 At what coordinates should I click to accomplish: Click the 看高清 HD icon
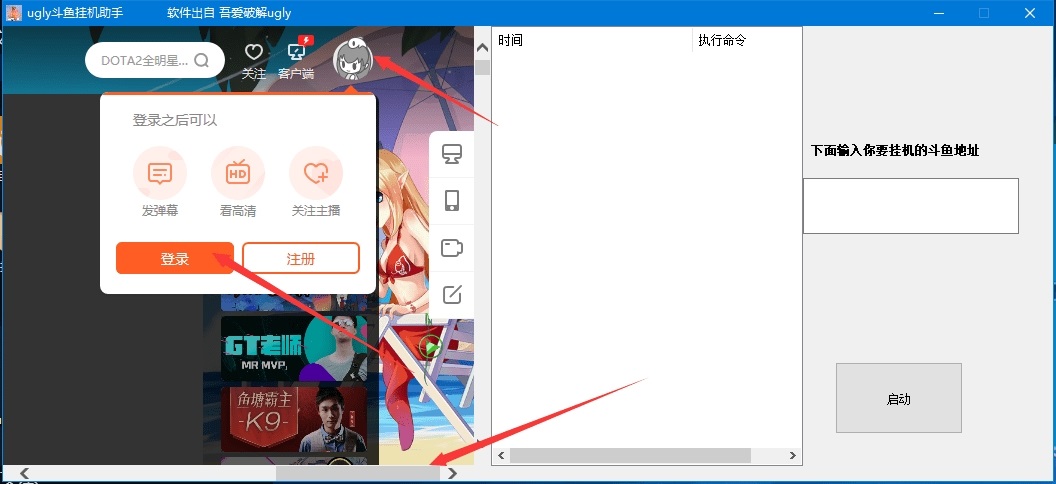[237, 173]
